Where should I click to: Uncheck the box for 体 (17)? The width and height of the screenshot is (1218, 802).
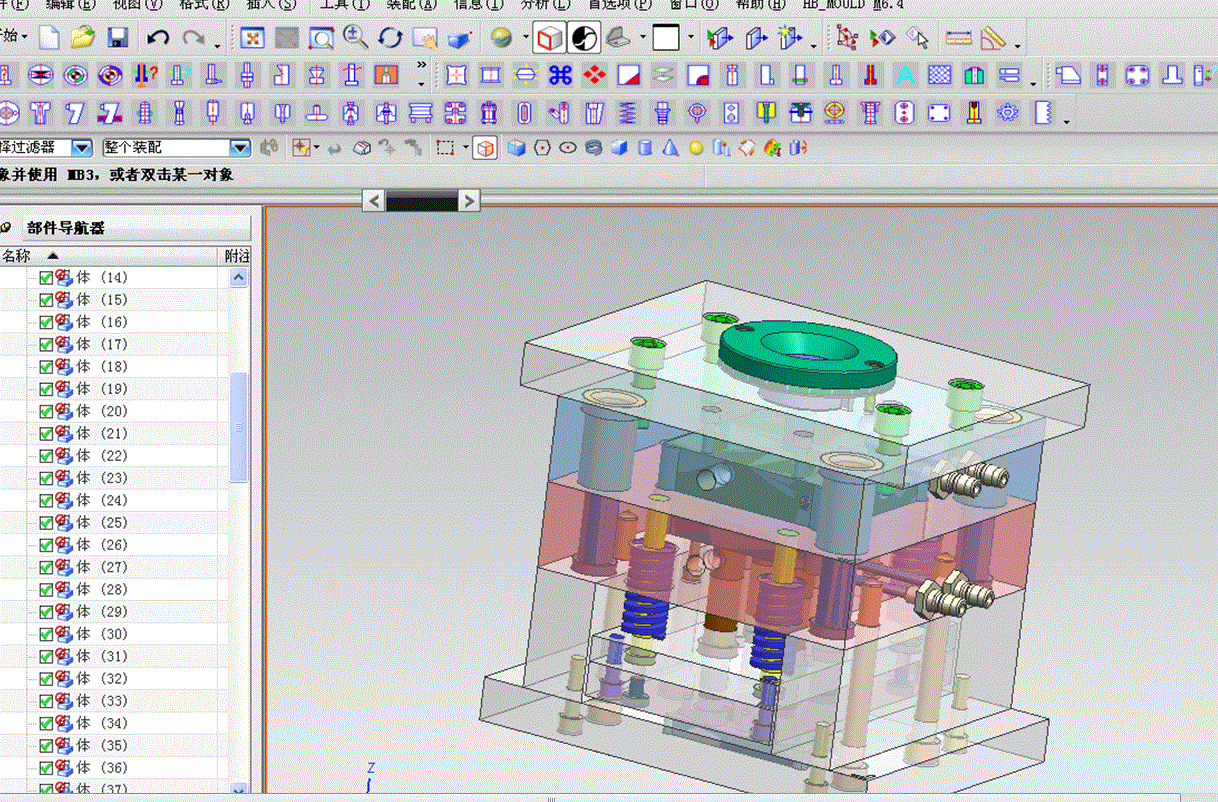46,344
